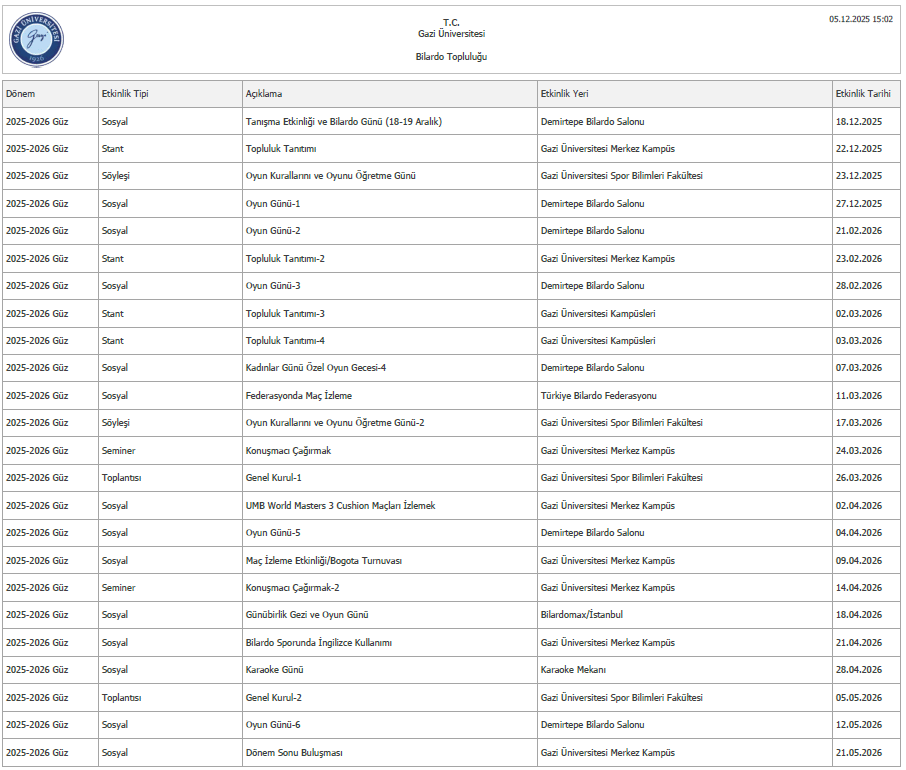Click the Gazi Üniversitesi logo
Image resolution: width=906 pixels, height=770 pixels.
point(36,39)
